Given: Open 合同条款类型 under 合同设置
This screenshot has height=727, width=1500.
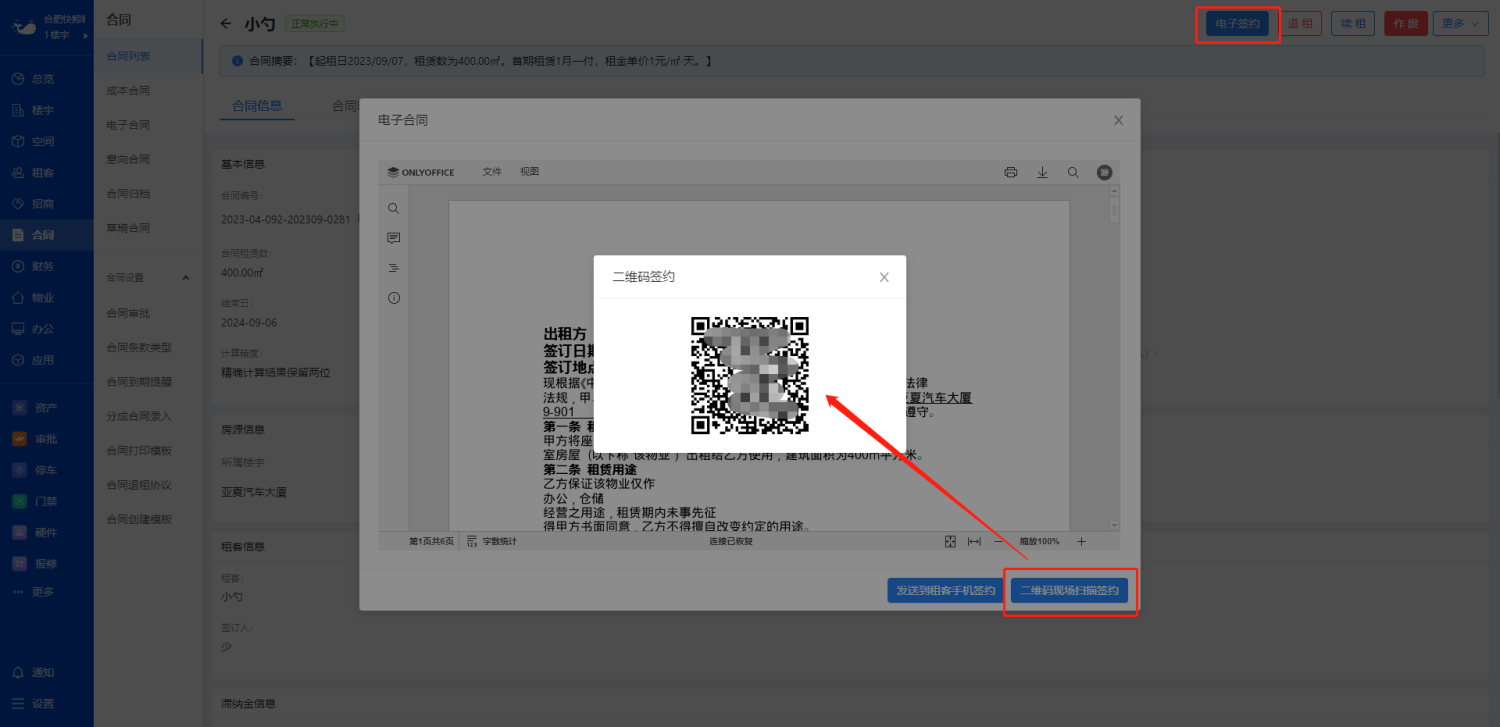Looking at the screenshot, I should click(148, 347).
